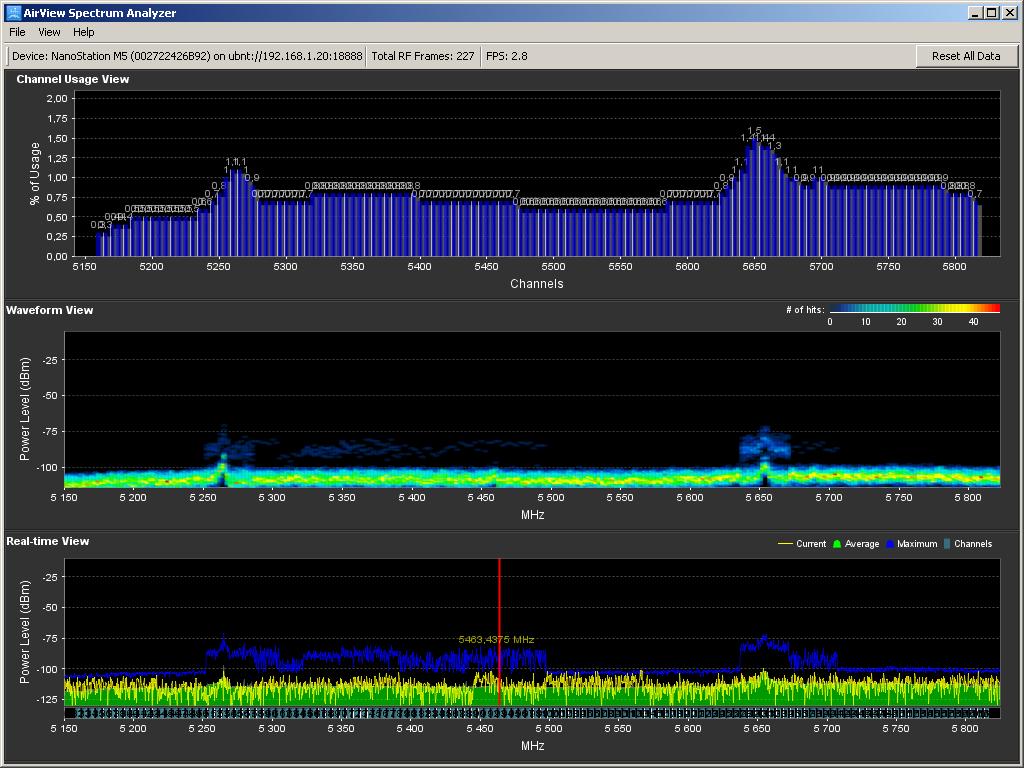The image size is (1024, 768).
Task: Click the AirView application icon in title bar
Action: pyautogui.click(x=13, y=13)
